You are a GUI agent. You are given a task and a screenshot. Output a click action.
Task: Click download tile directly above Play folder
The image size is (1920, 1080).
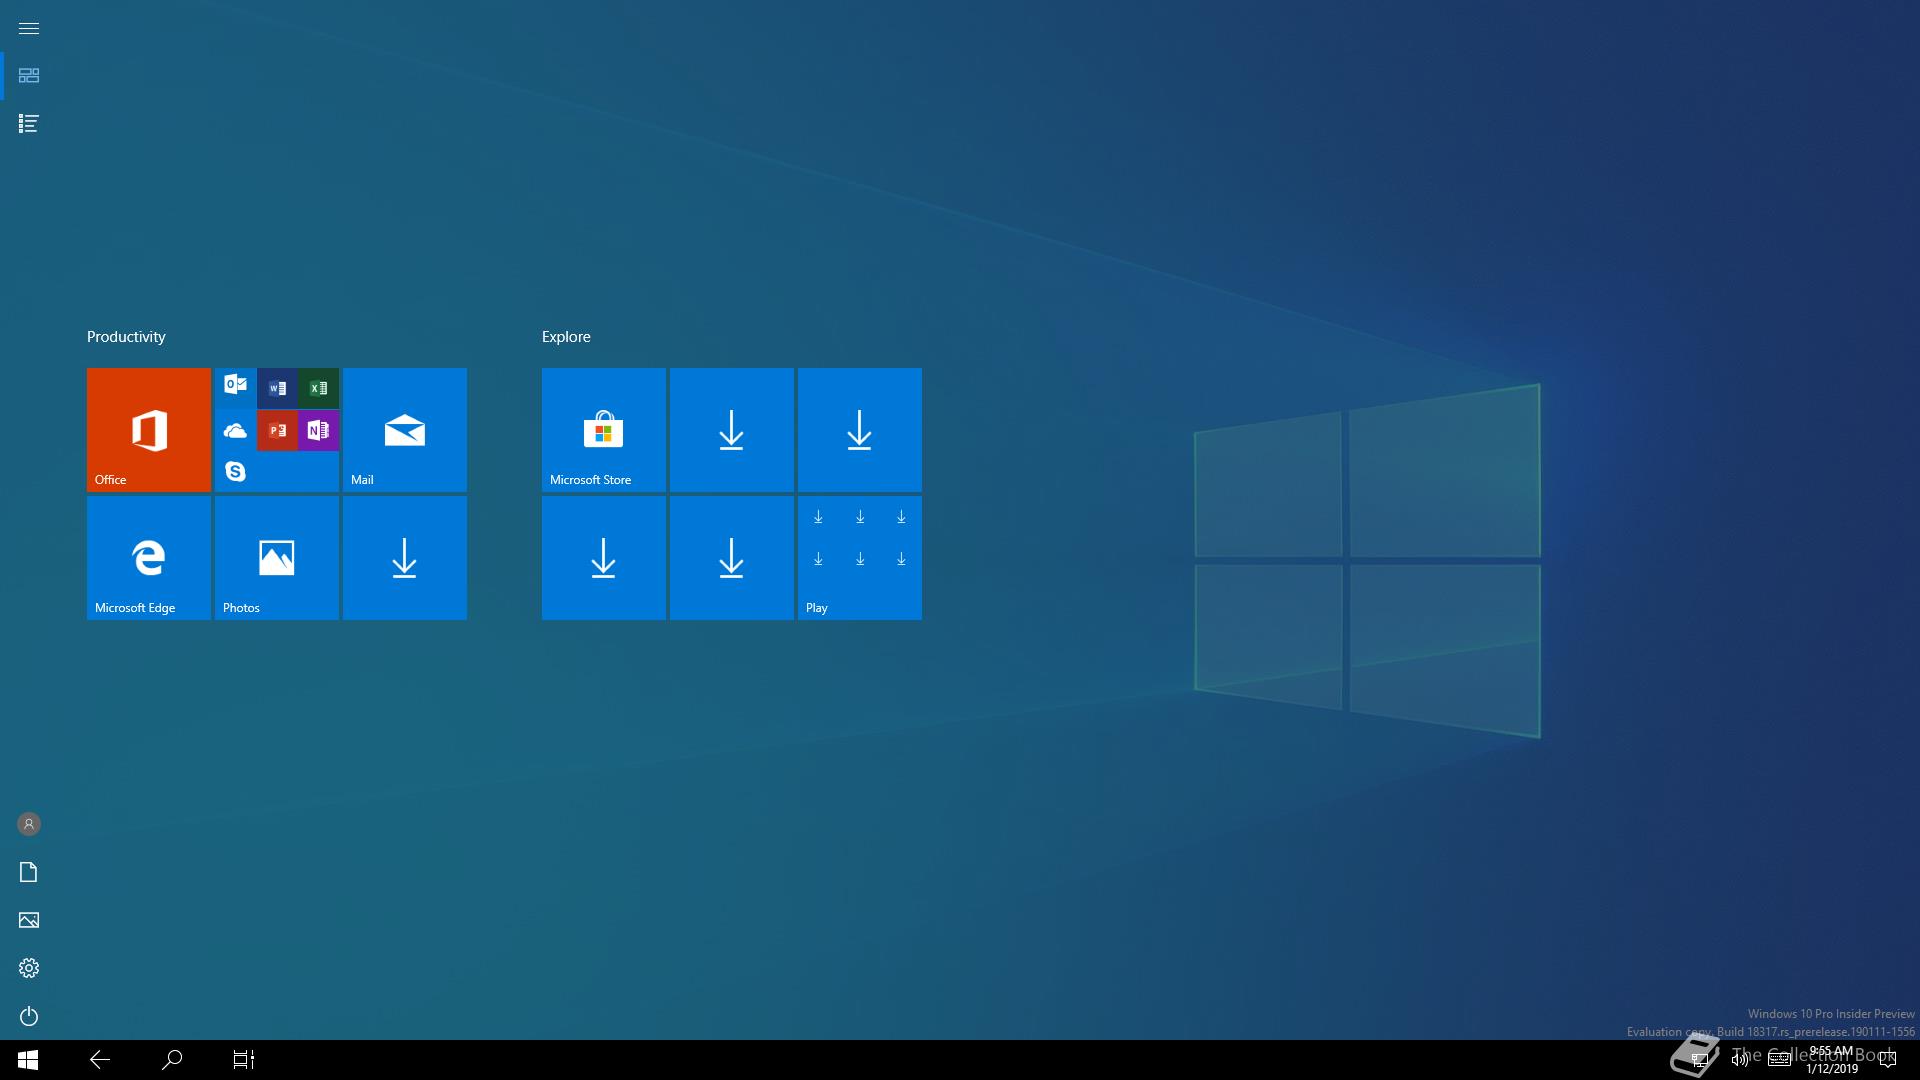tap(860, 430)
